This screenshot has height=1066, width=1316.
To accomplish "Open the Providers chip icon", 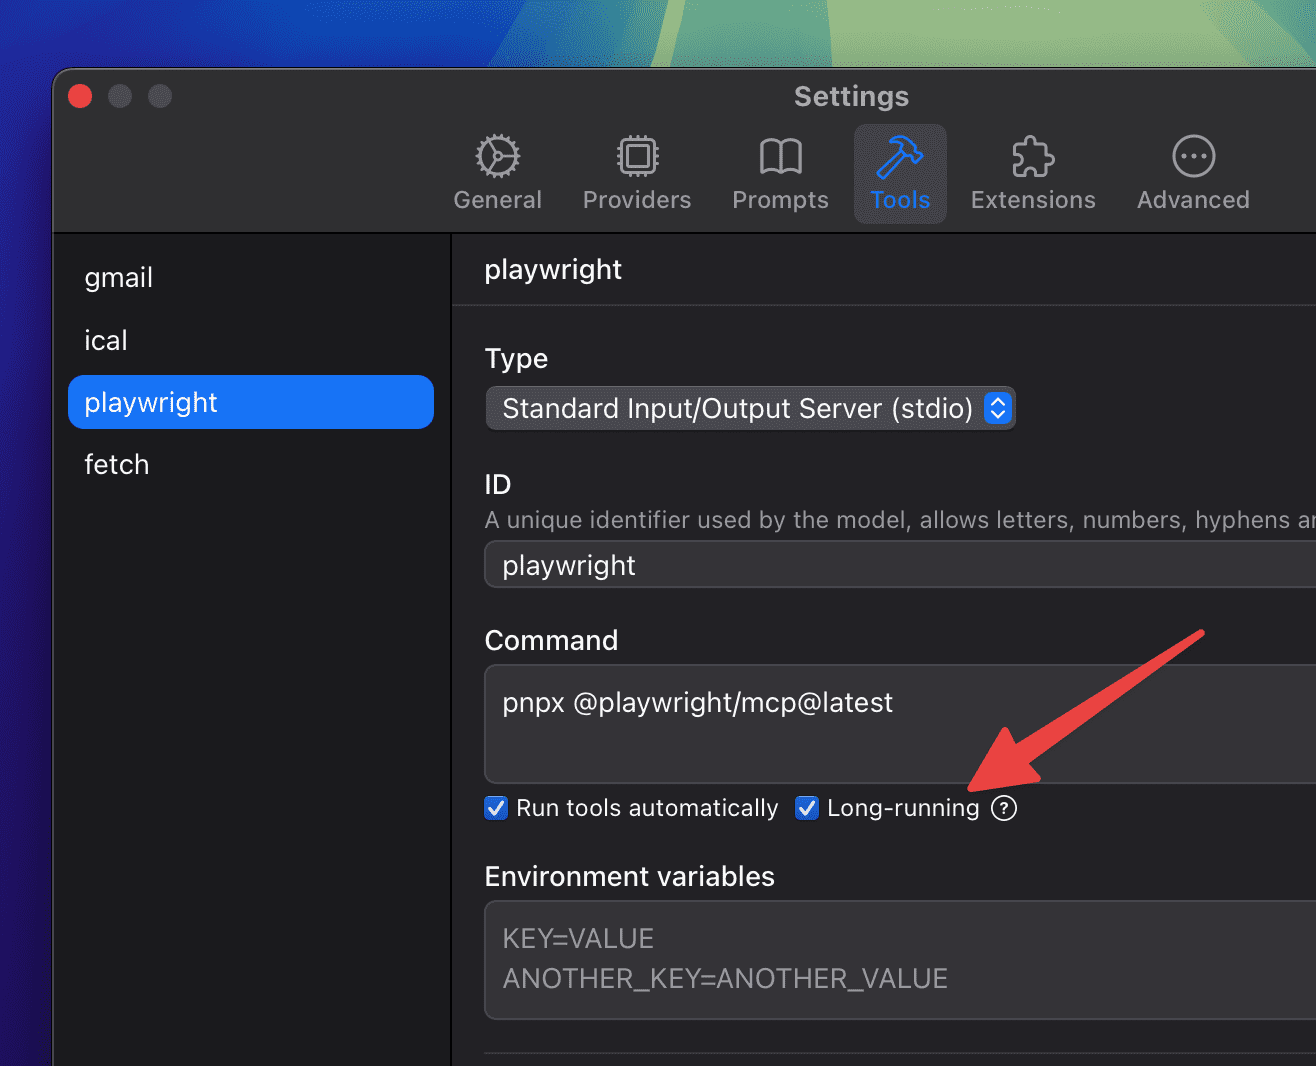I will (x=637, y=157).
